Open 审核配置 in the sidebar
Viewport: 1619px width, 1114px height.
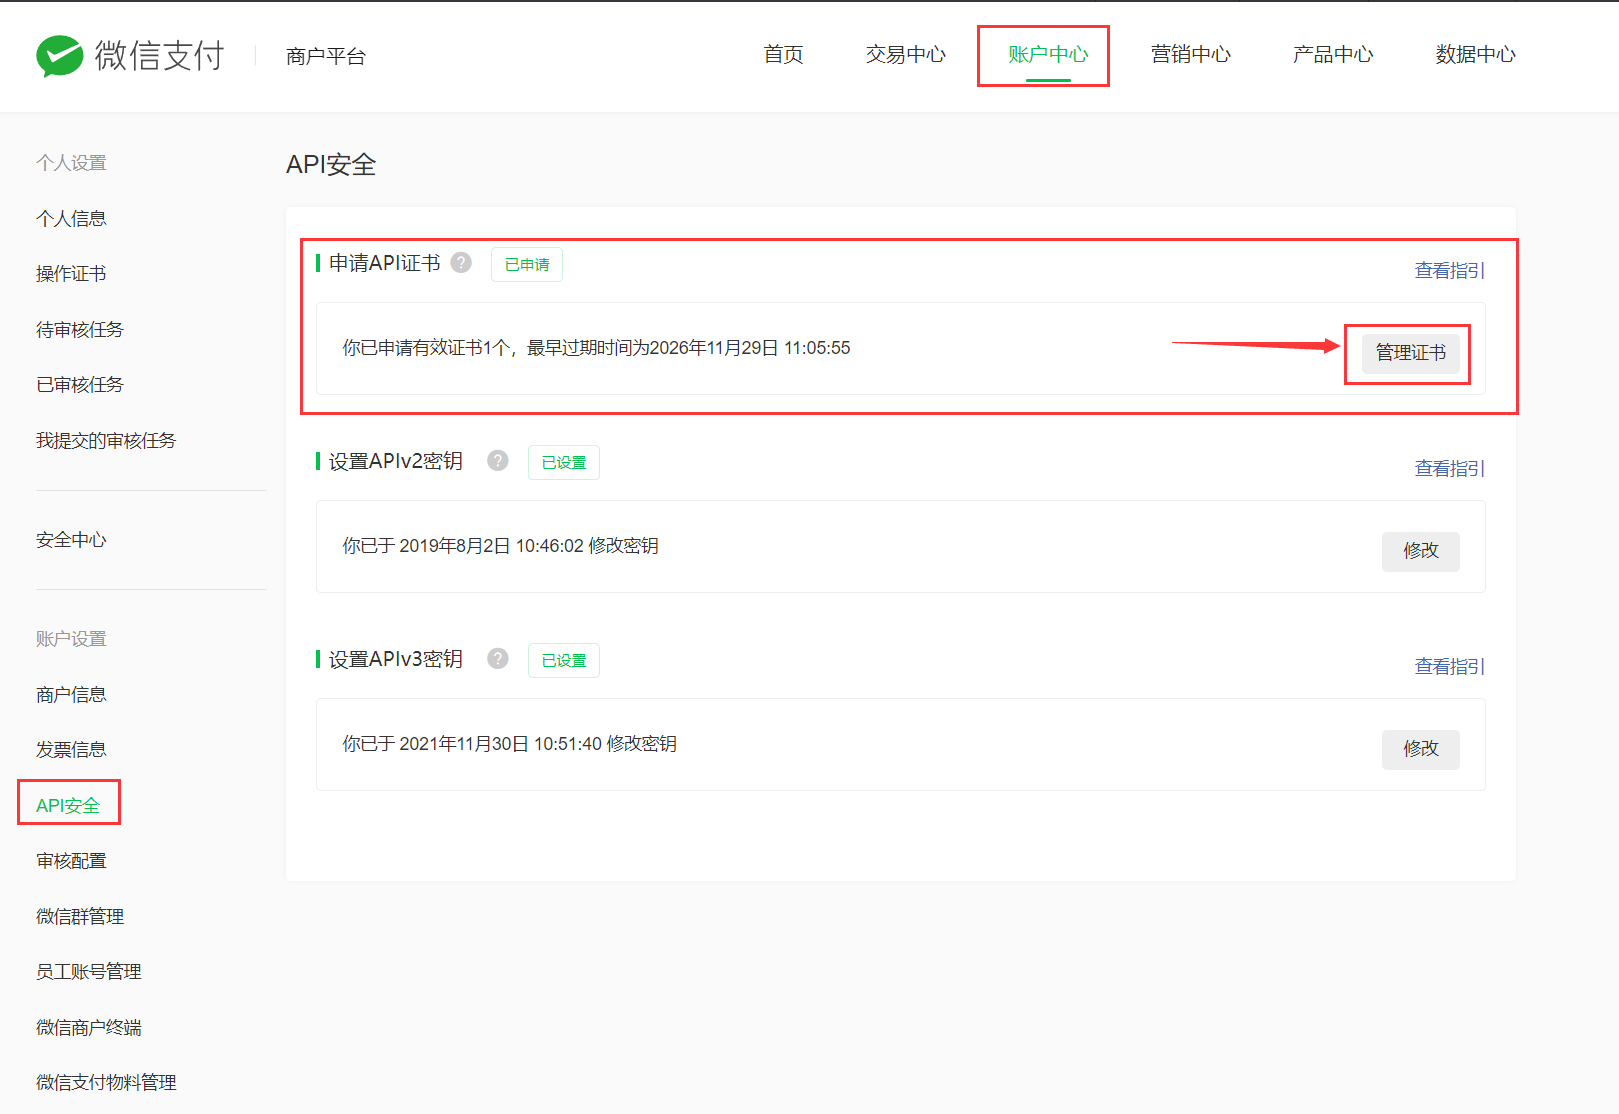(x=71, y=861)
